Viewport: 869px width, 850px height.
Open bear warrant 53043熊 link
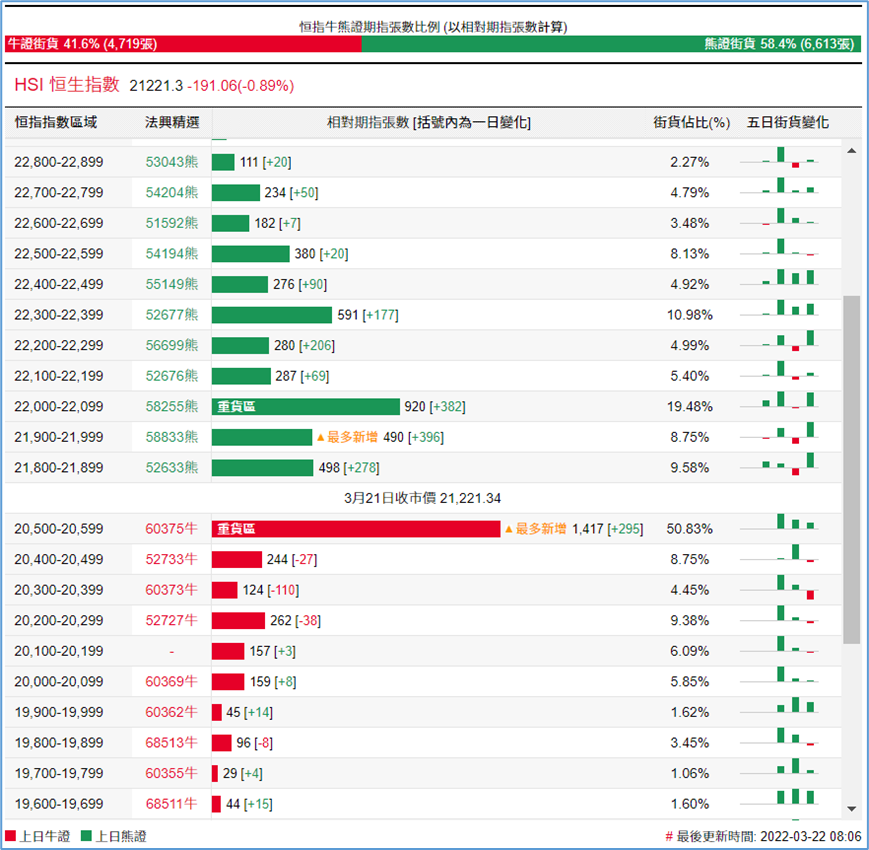coord(172,162)
